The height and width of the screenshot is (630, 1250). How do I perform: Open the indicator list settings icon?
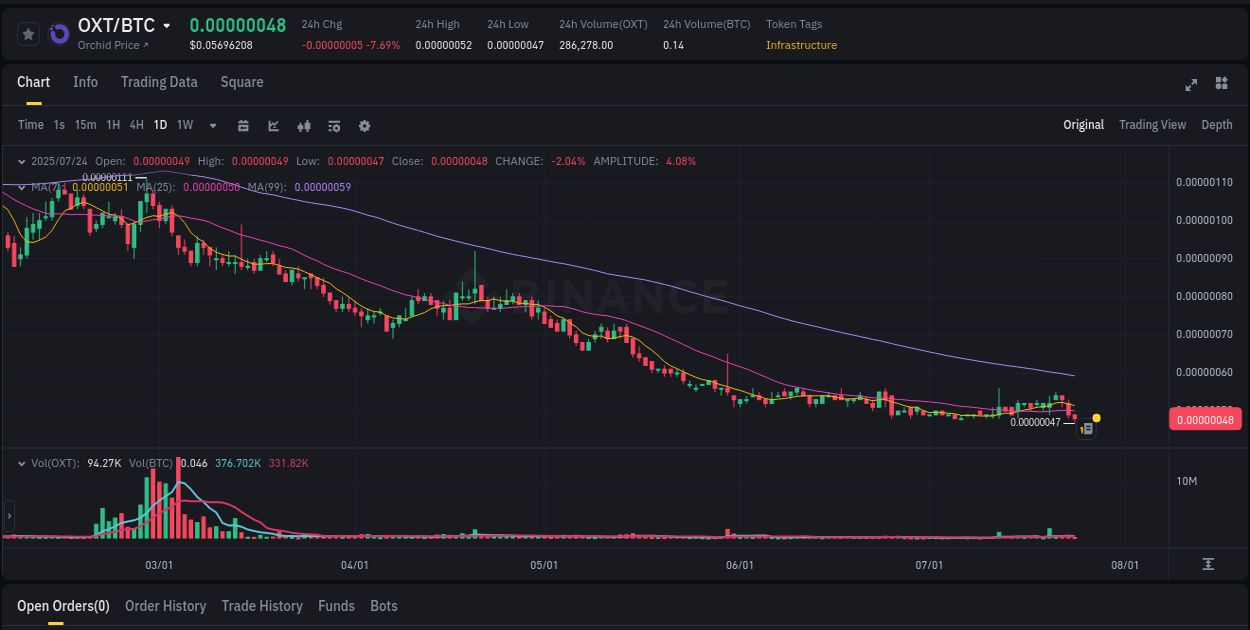334,126
